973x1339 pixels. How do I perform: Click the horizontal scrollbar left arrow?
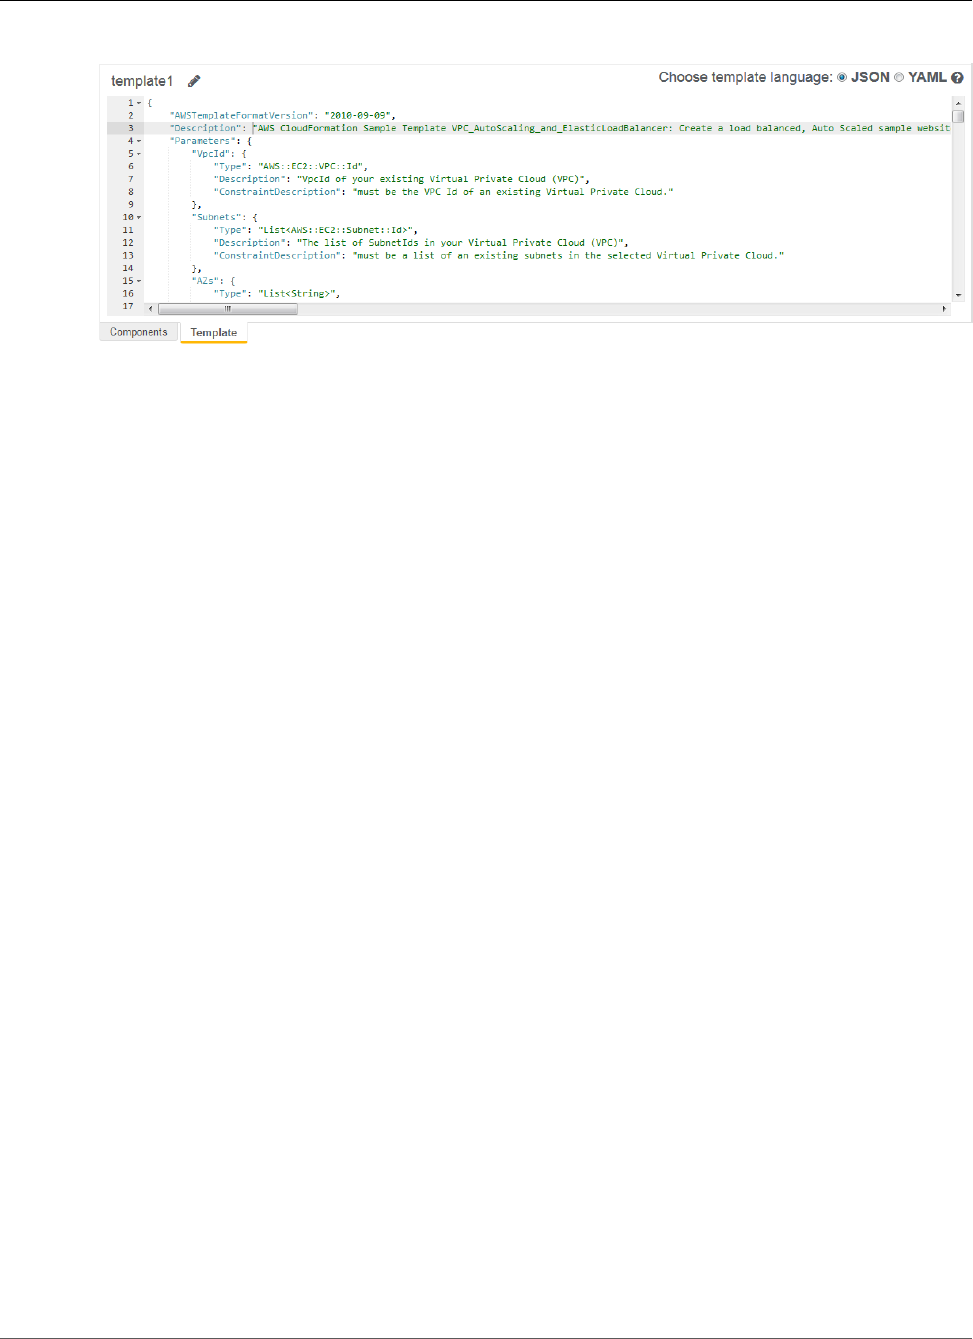coord(151,309)
